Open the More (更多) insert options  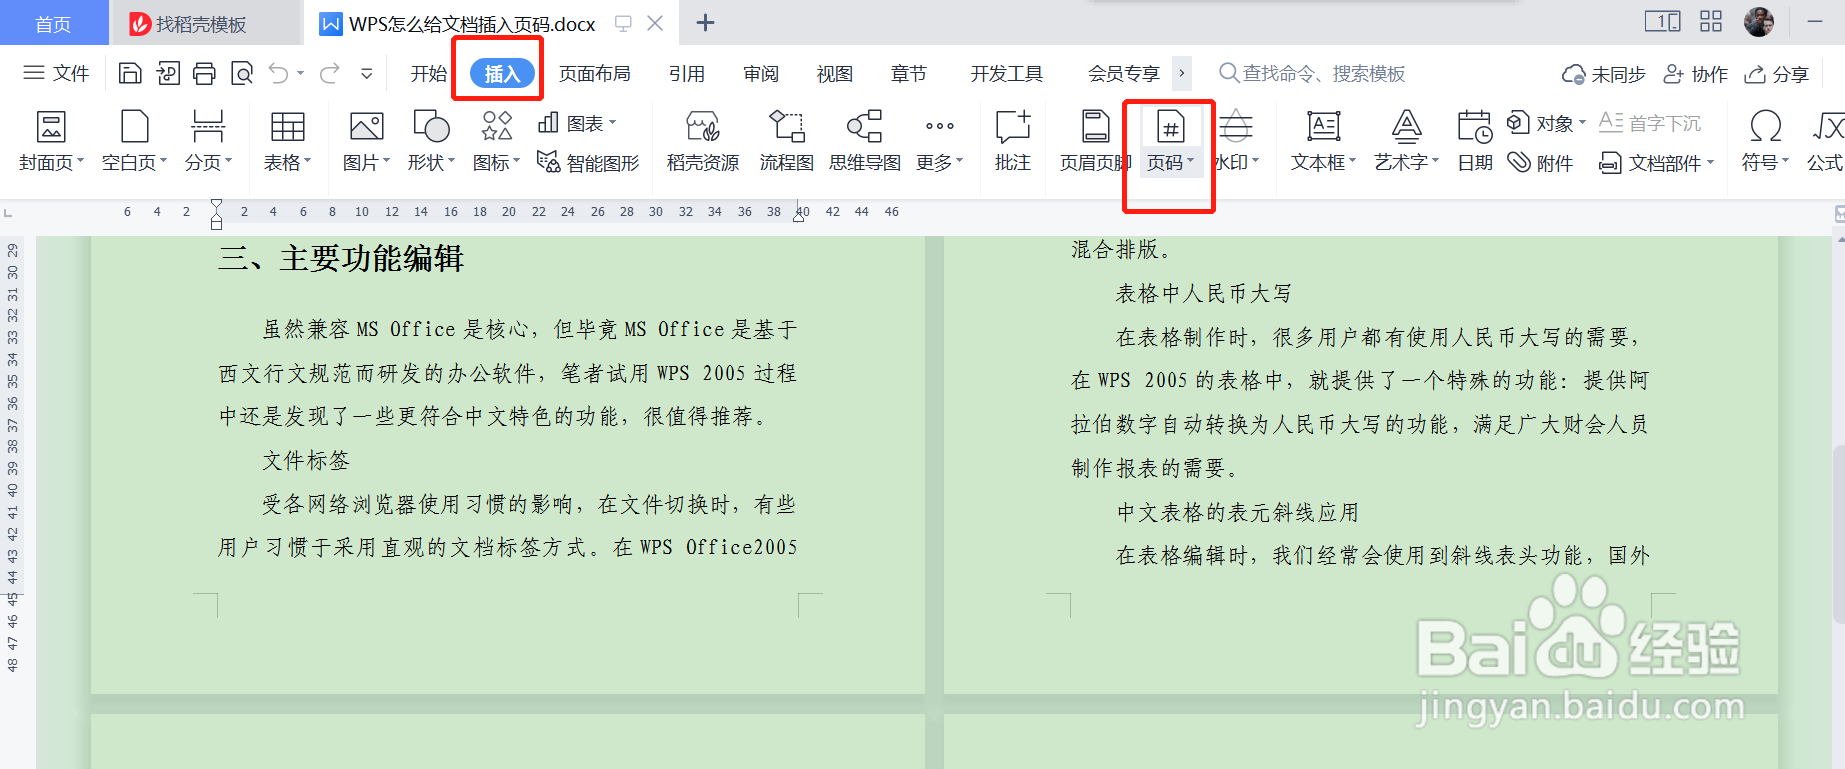939,141
